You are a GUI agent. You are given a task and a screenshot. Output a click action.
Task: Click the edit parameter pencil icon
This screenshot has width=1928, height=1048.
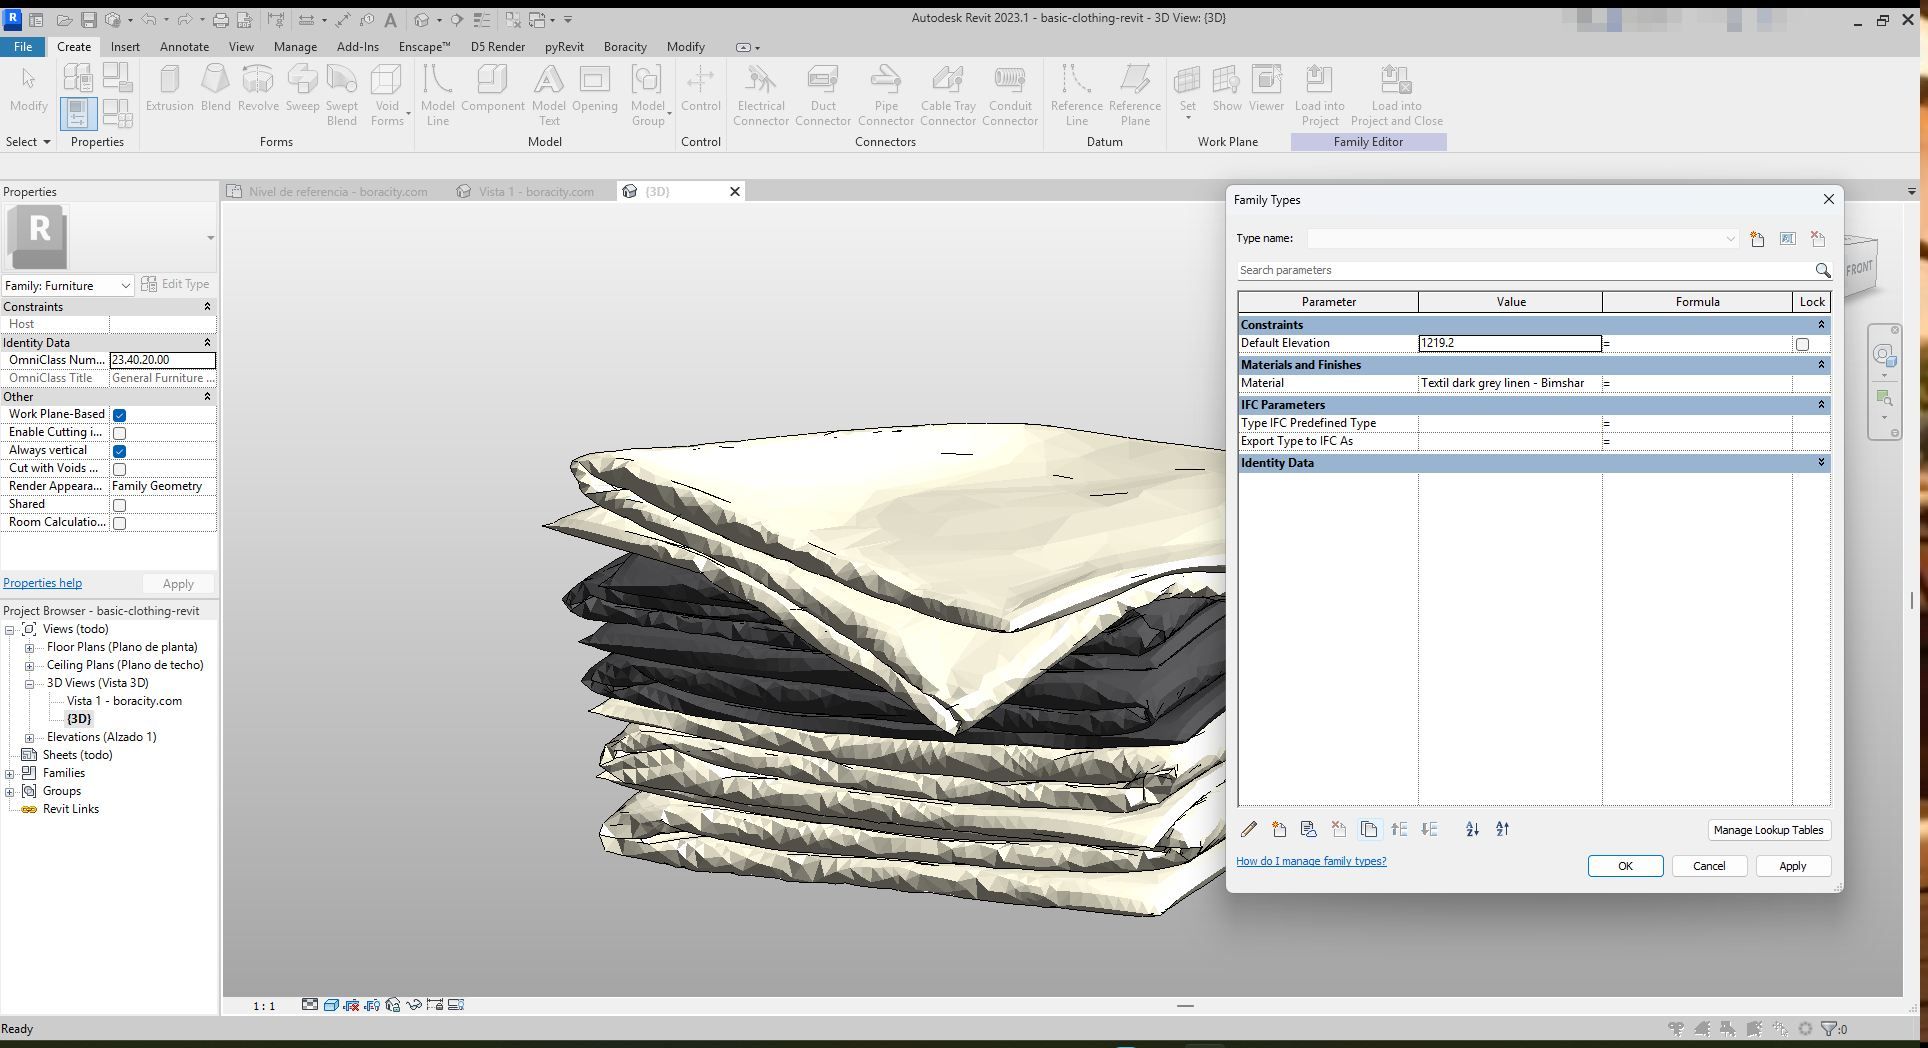[x=1249, y=829]
